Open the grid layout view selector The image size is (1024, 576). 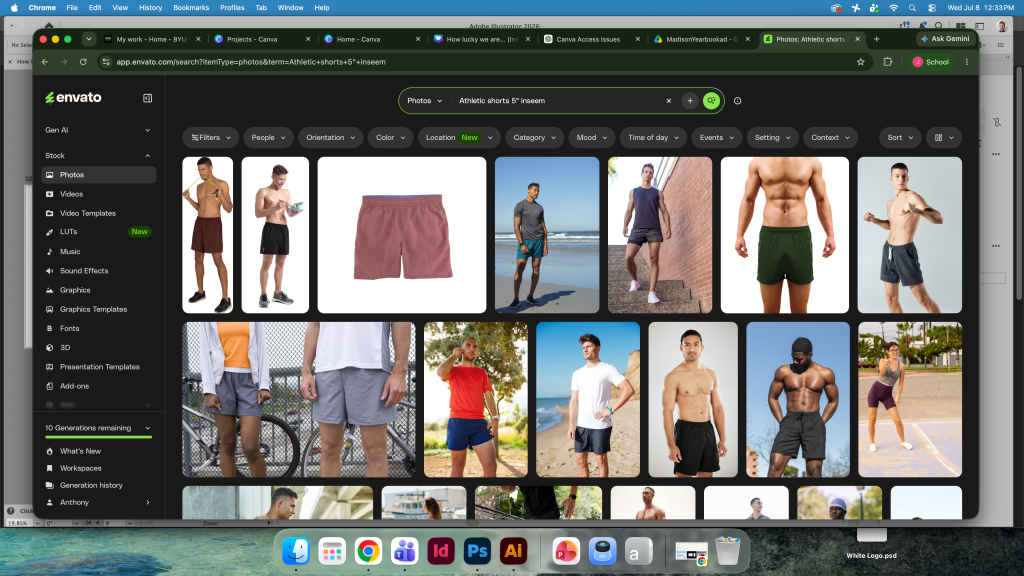click(944, 138)
